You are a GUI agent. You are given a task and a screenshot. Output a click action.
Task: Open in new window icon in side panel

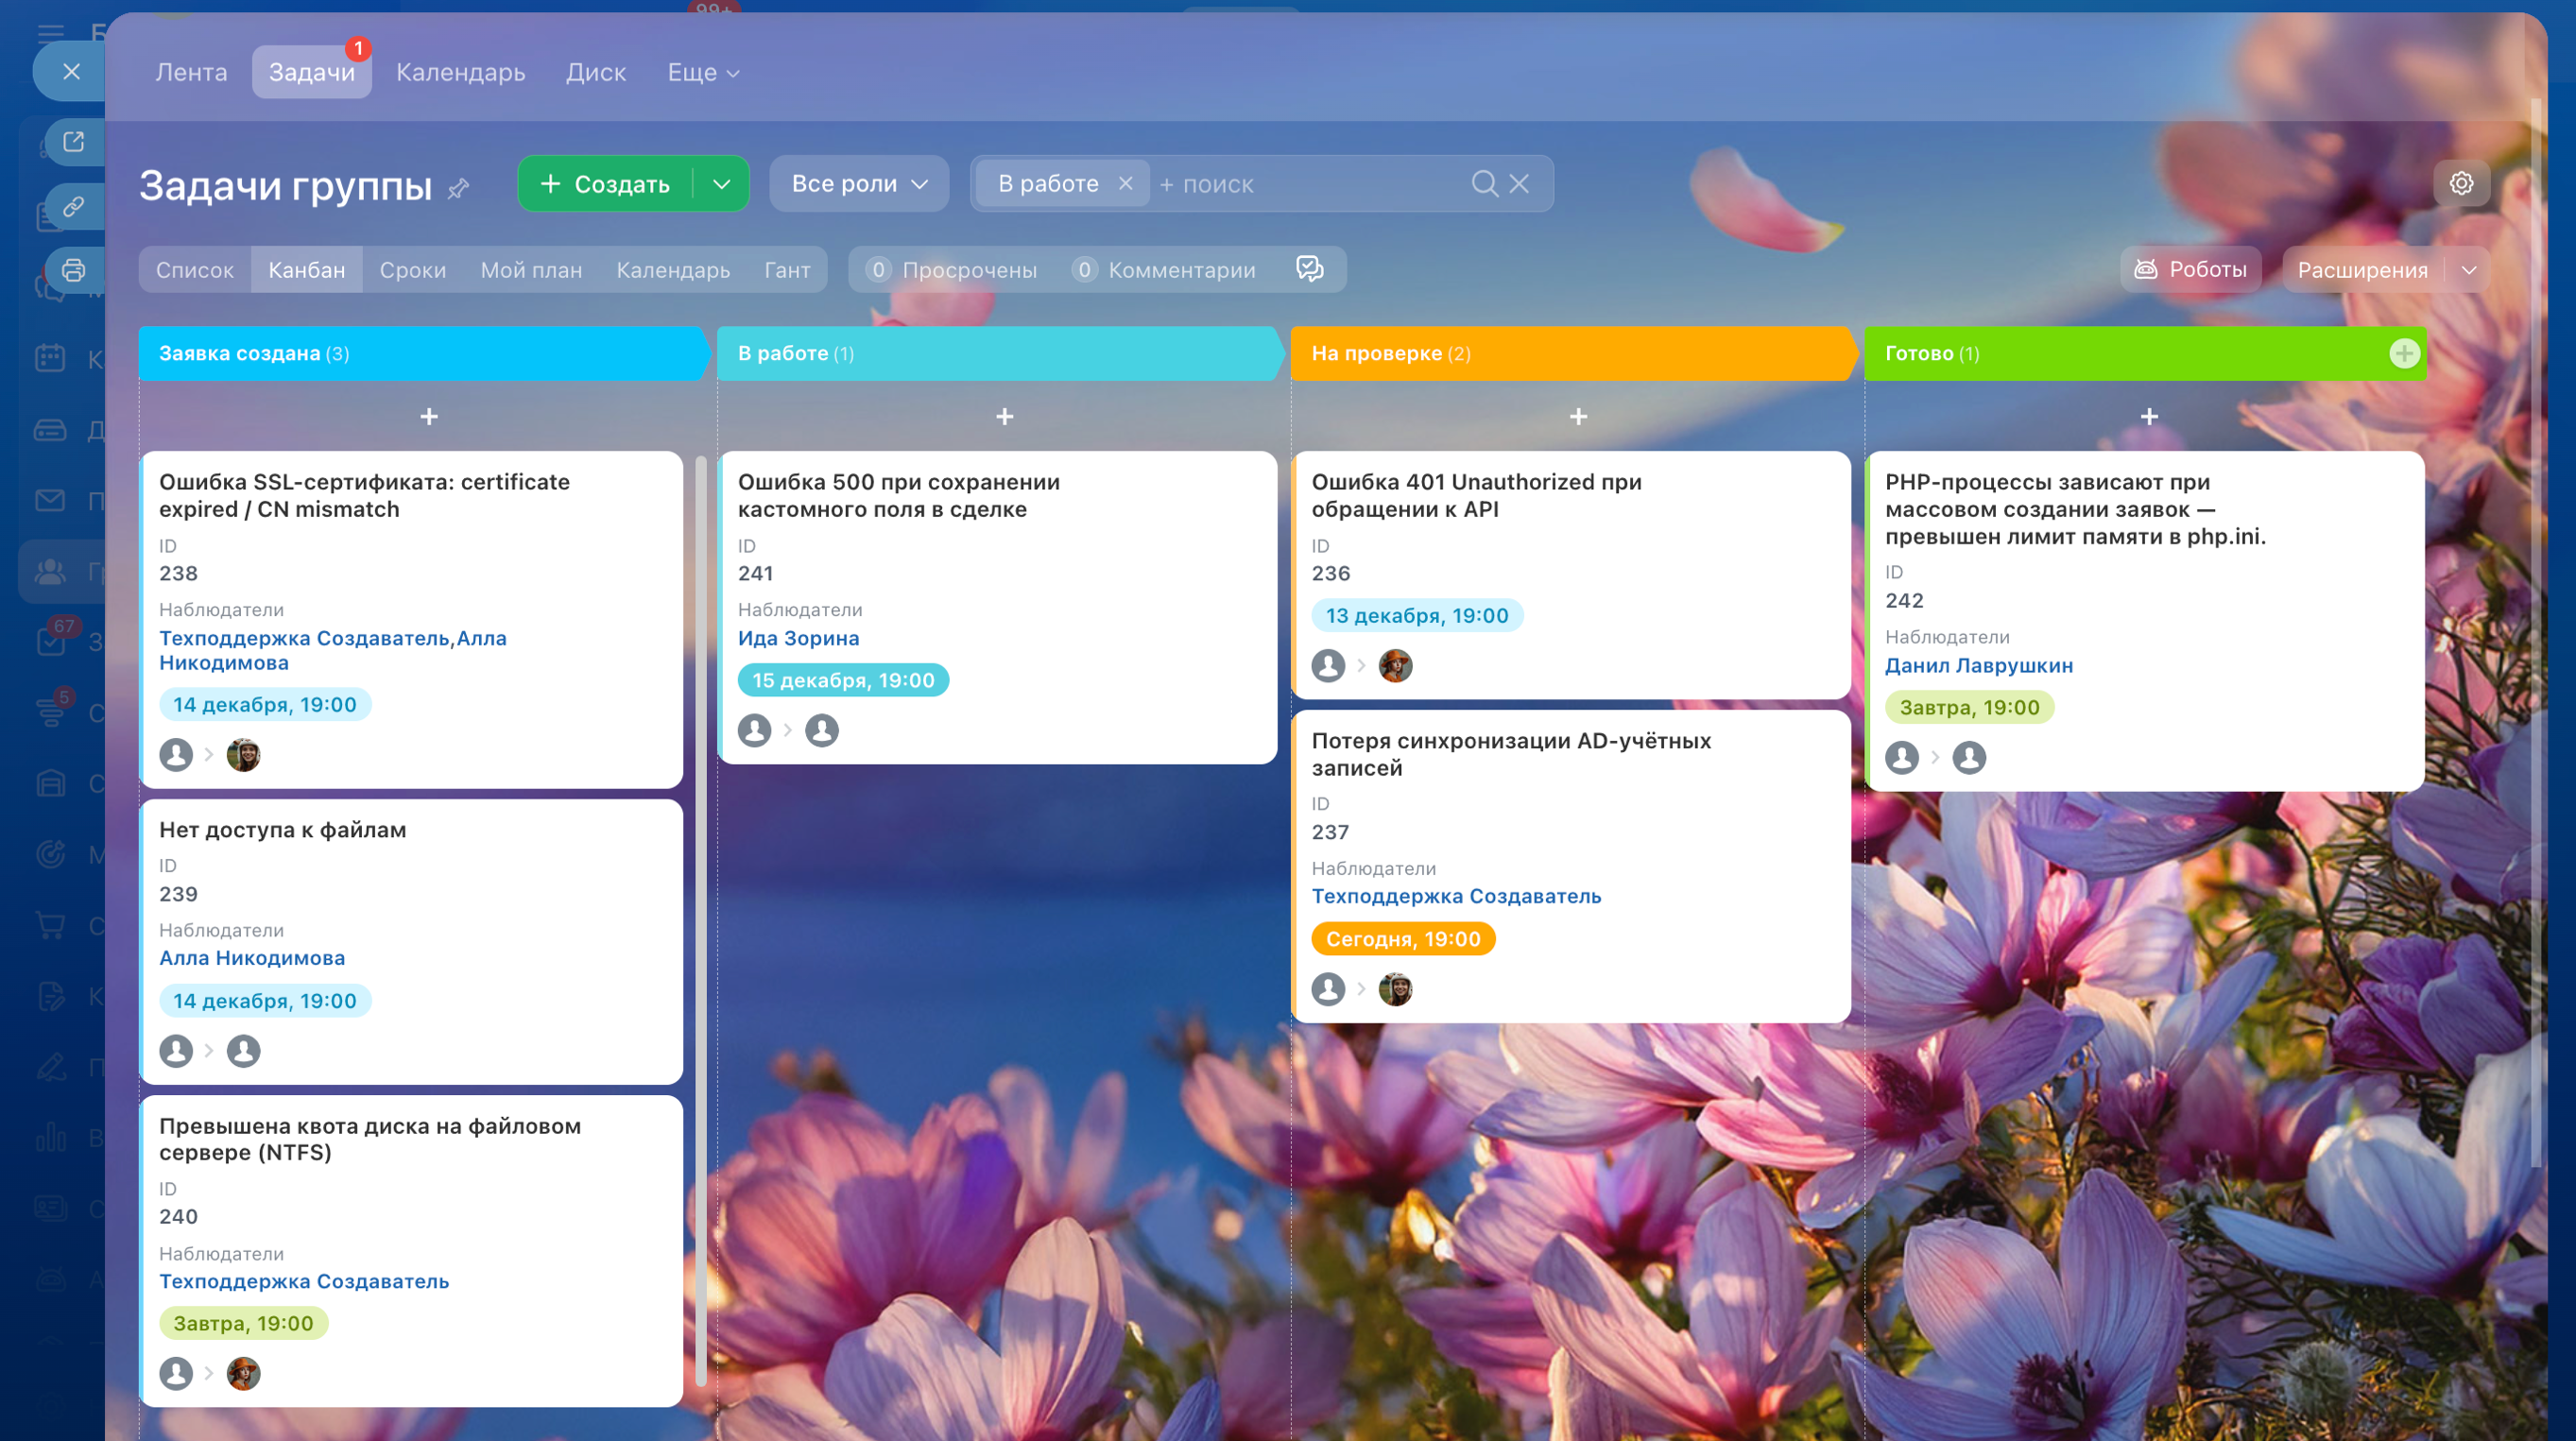point(73,142)
